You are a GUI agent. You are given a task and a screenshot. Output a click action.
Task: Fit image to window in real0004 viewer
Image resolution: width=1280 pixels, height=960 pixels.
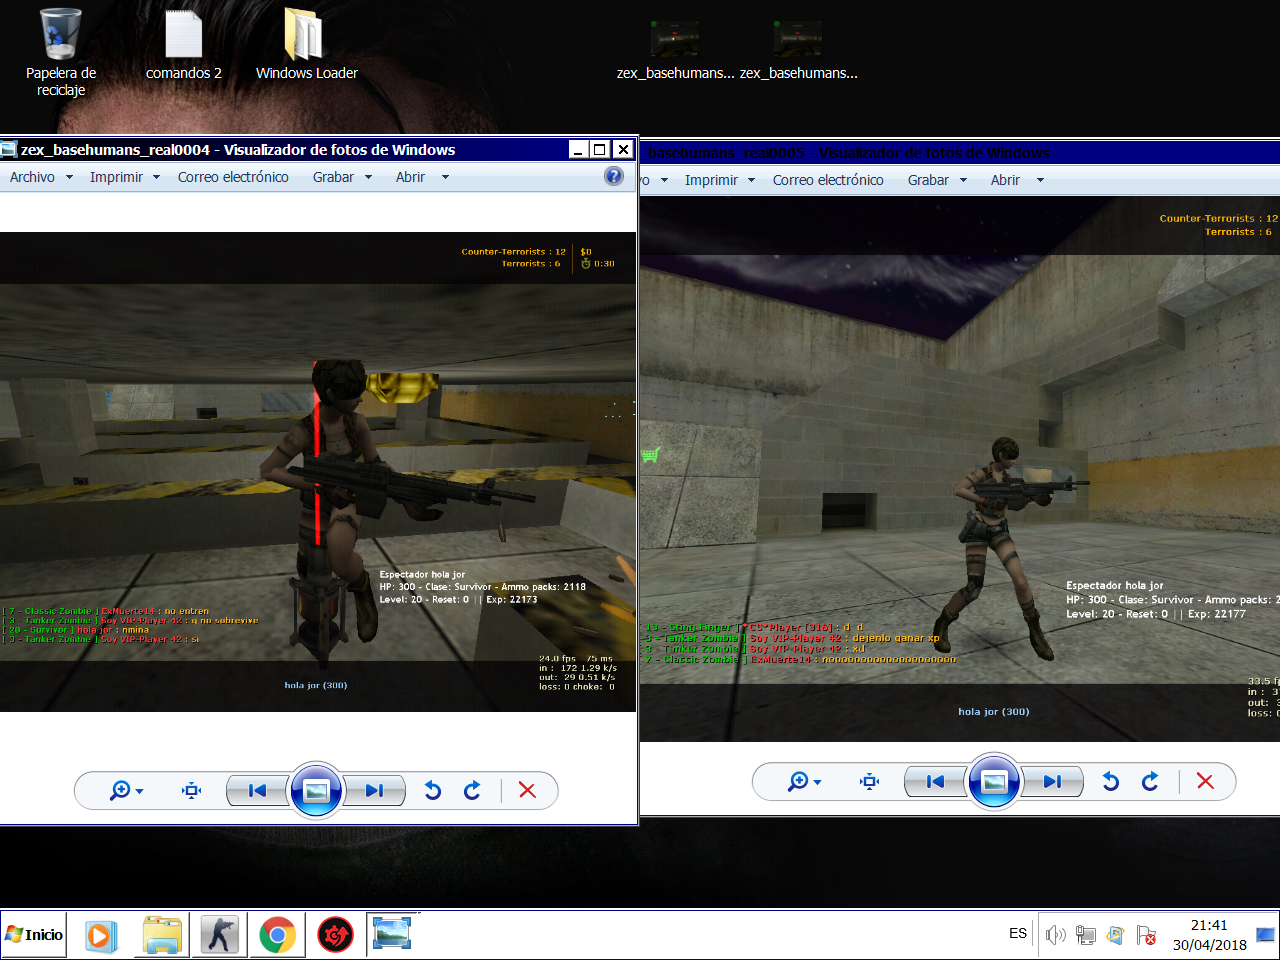pos(192,791)
